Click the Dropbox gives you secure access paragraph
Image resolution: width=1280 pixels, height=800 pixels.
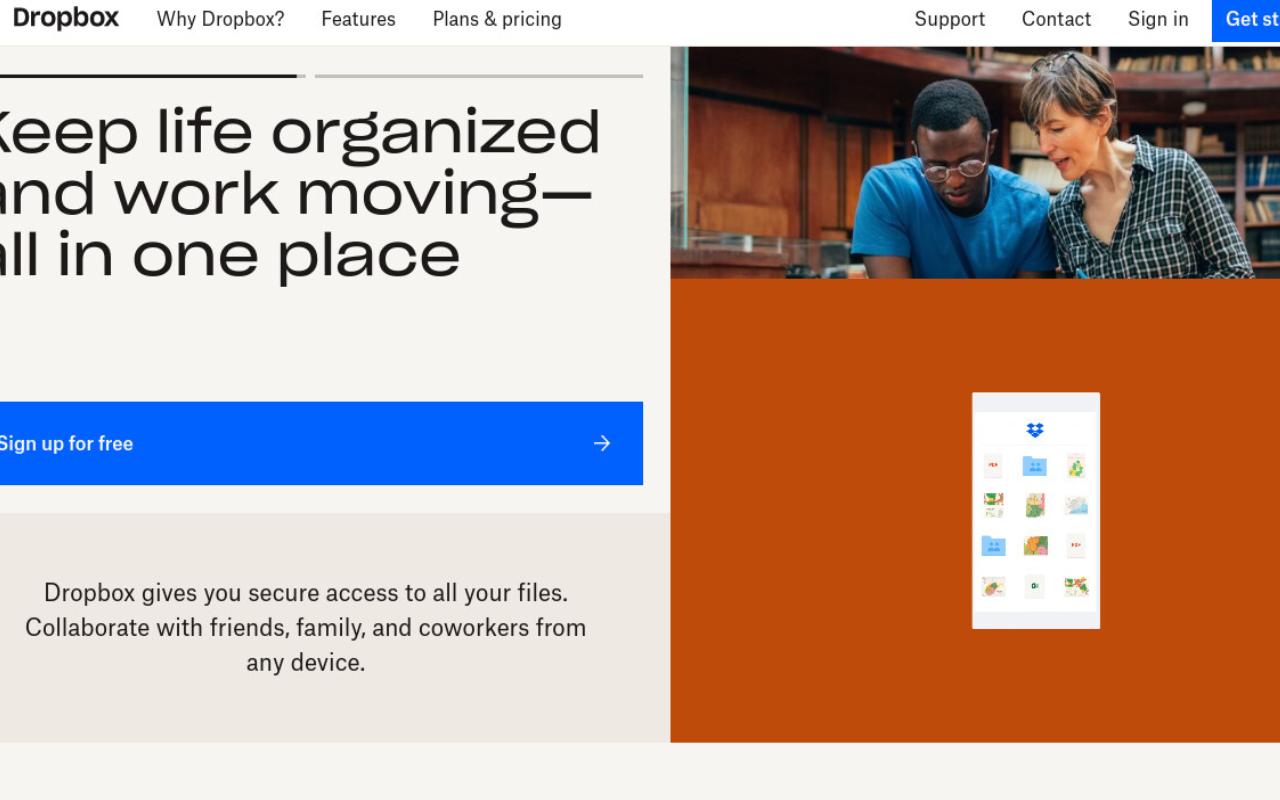[x=305, y=627]
